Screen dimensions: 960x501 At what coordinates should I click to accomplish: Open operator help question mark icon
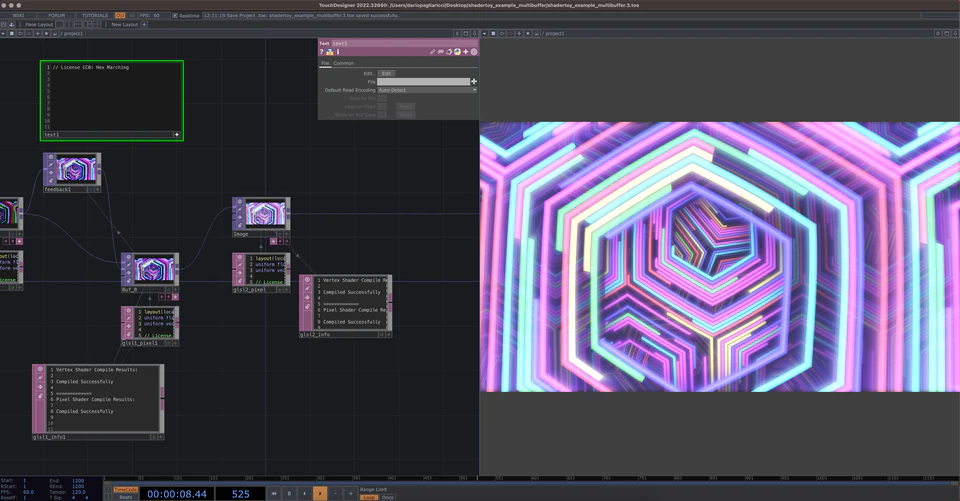click(321, 52)
